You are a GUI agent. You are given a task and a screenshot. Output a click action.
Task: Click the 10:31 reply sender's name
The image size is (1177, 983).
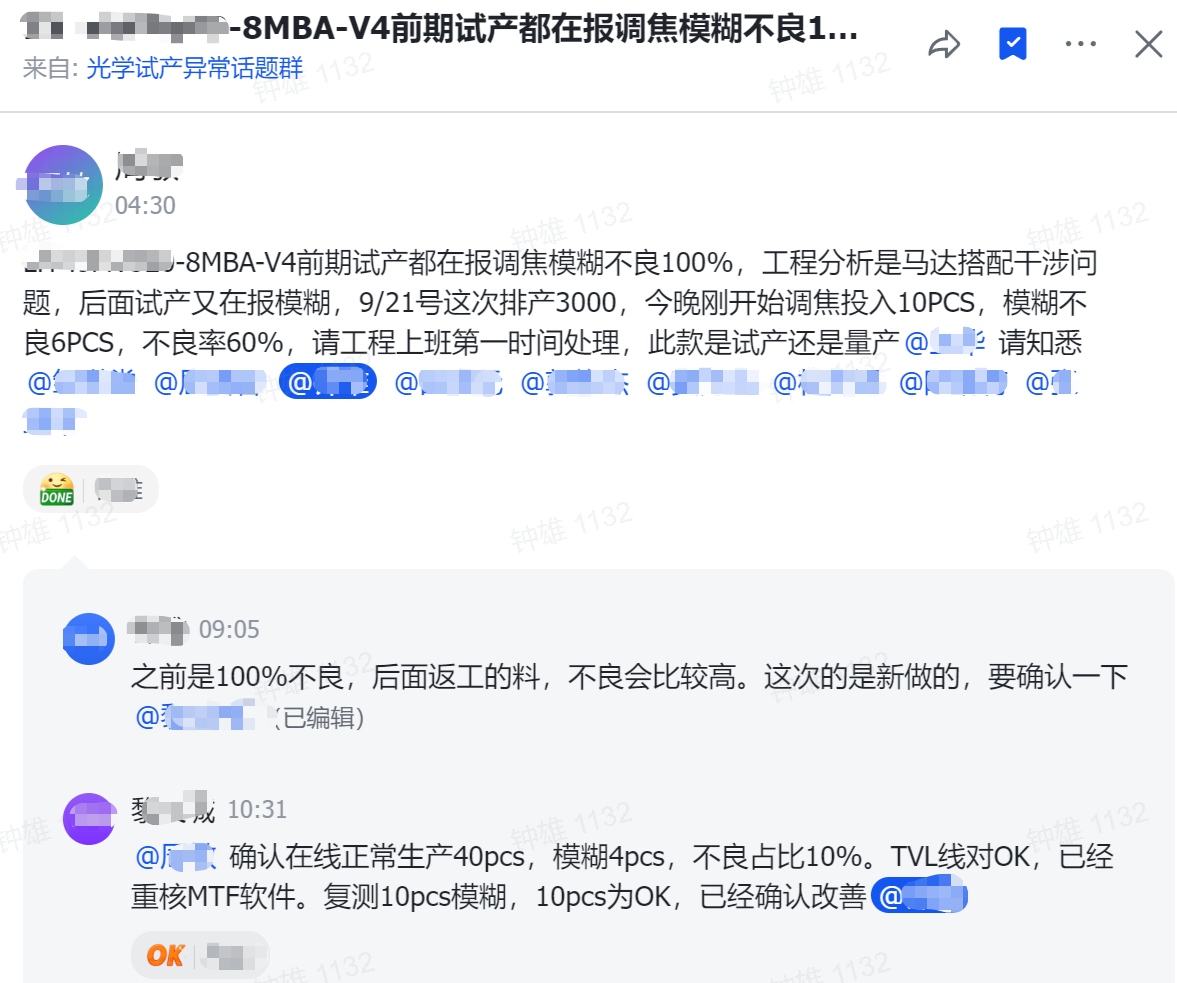click(173, 809)
